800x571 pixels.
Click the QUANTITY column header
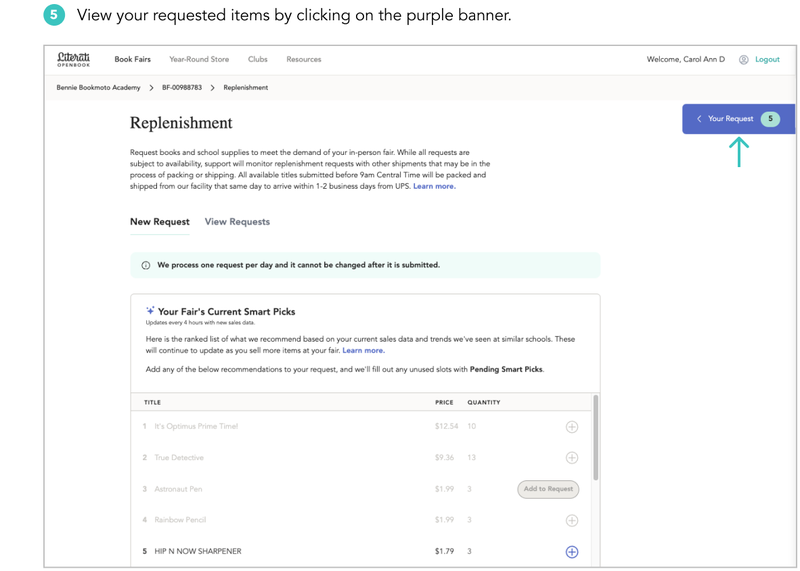(x=484, y=403)
